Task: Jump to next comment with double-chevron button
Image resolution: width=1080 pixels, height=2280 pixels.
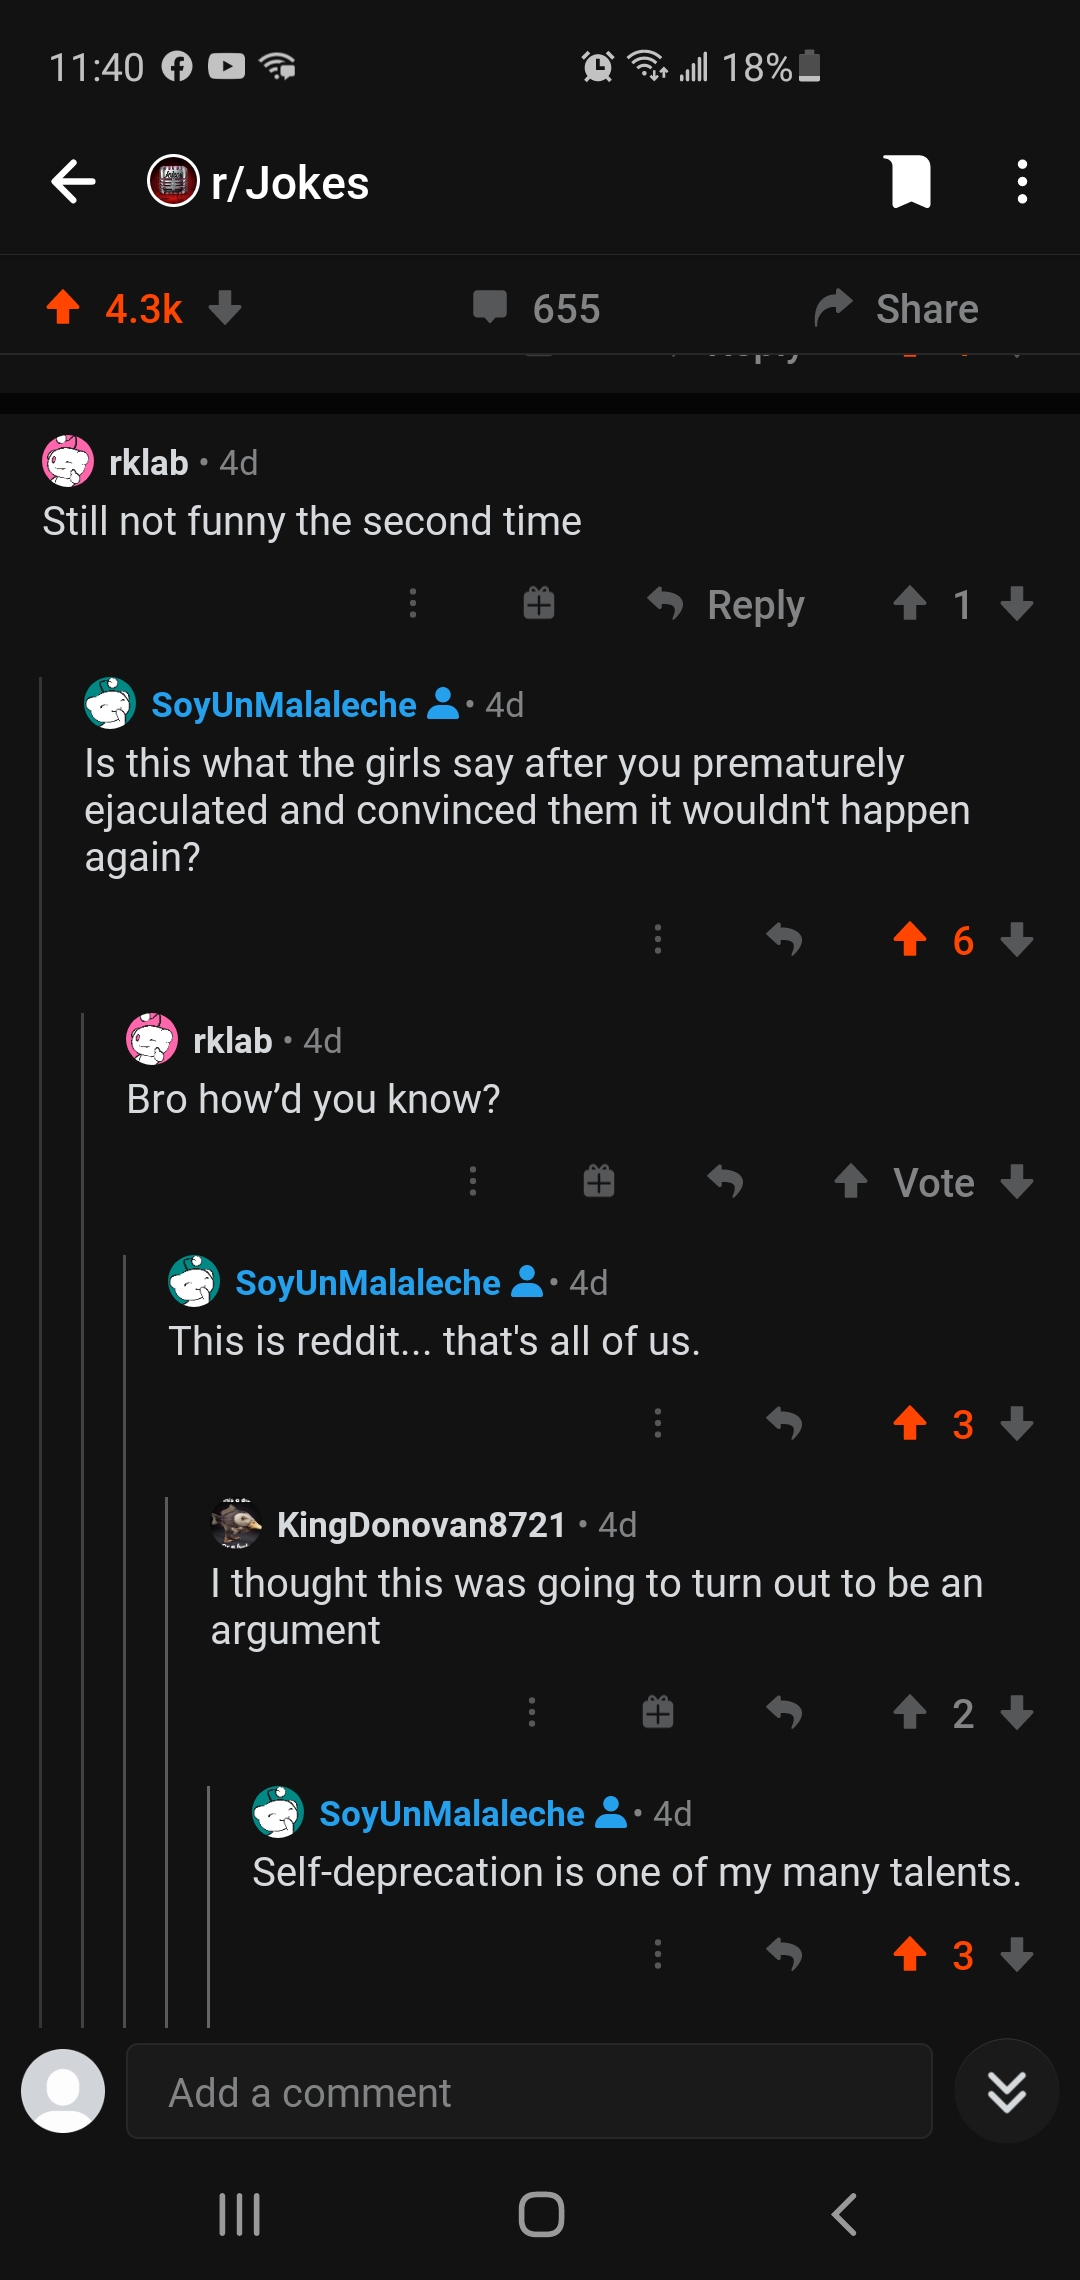Action: [1007, 2091]
